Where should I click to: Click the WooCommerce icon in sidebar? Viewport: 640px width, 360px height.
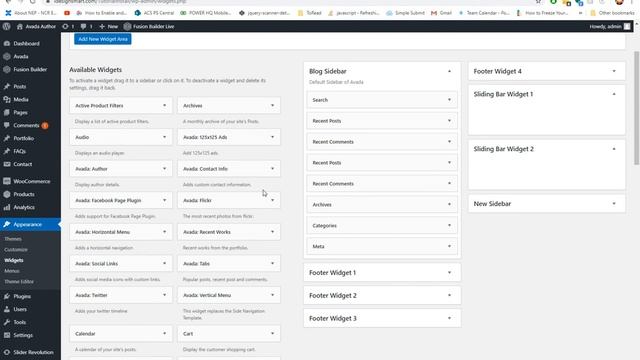[x=7, y=181]
